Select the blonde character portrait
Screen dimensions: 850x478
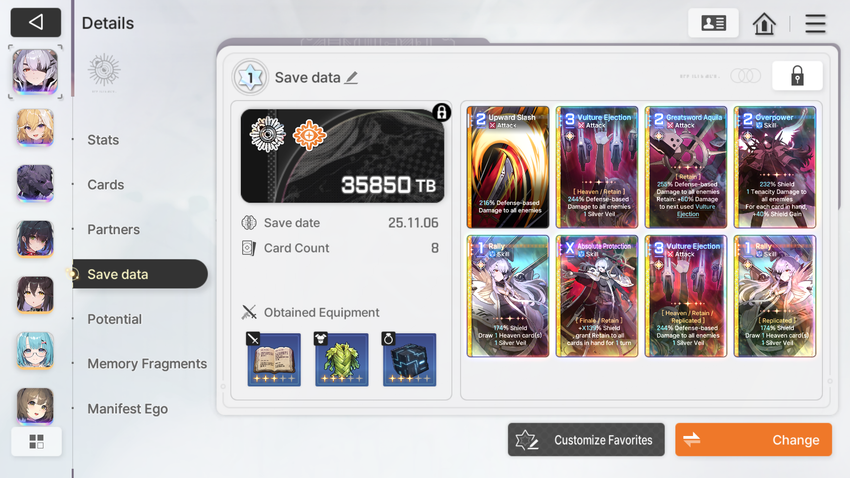[35, 128]
